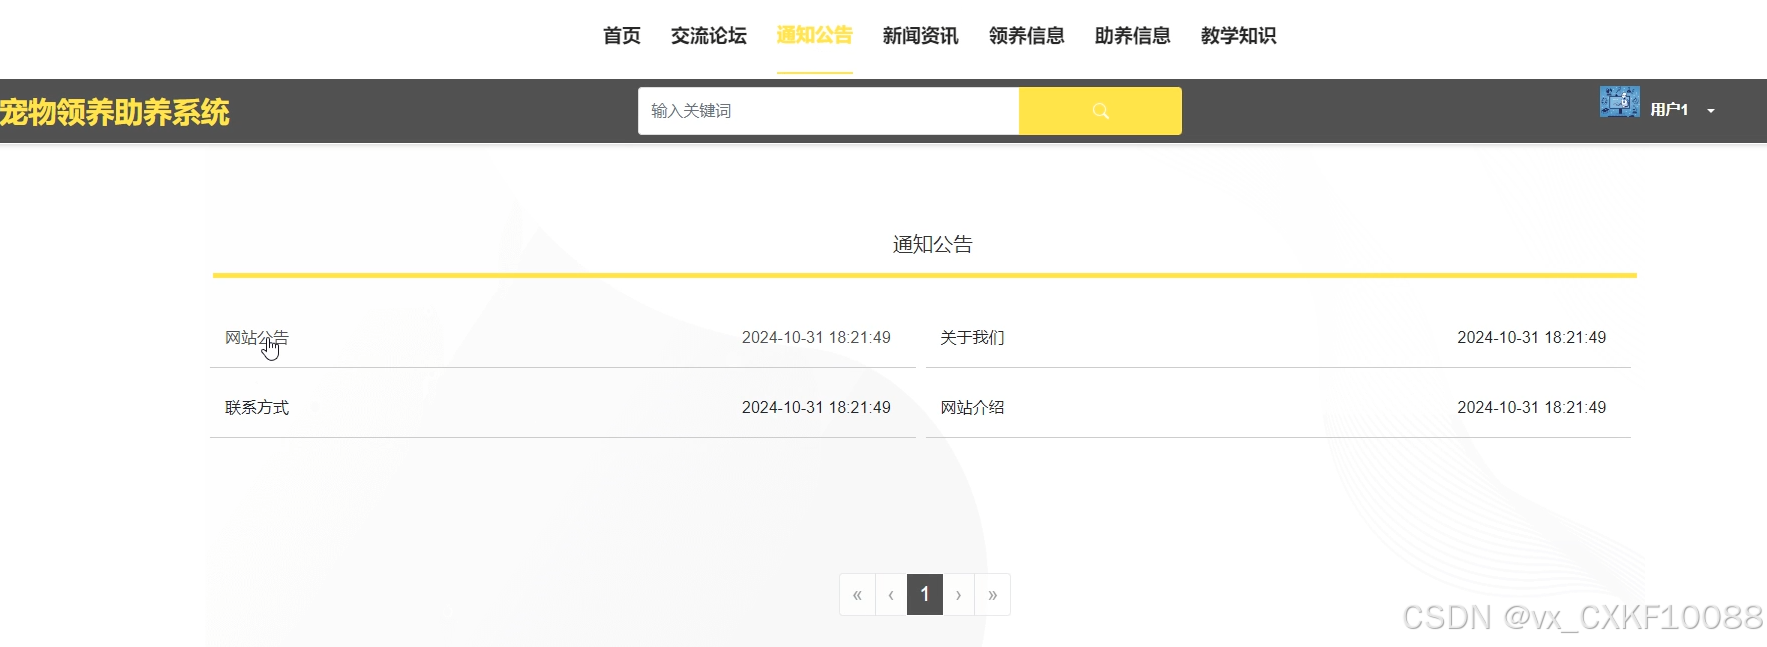Jump to first page with « button
1767x647 pixels.
[857, 595]
